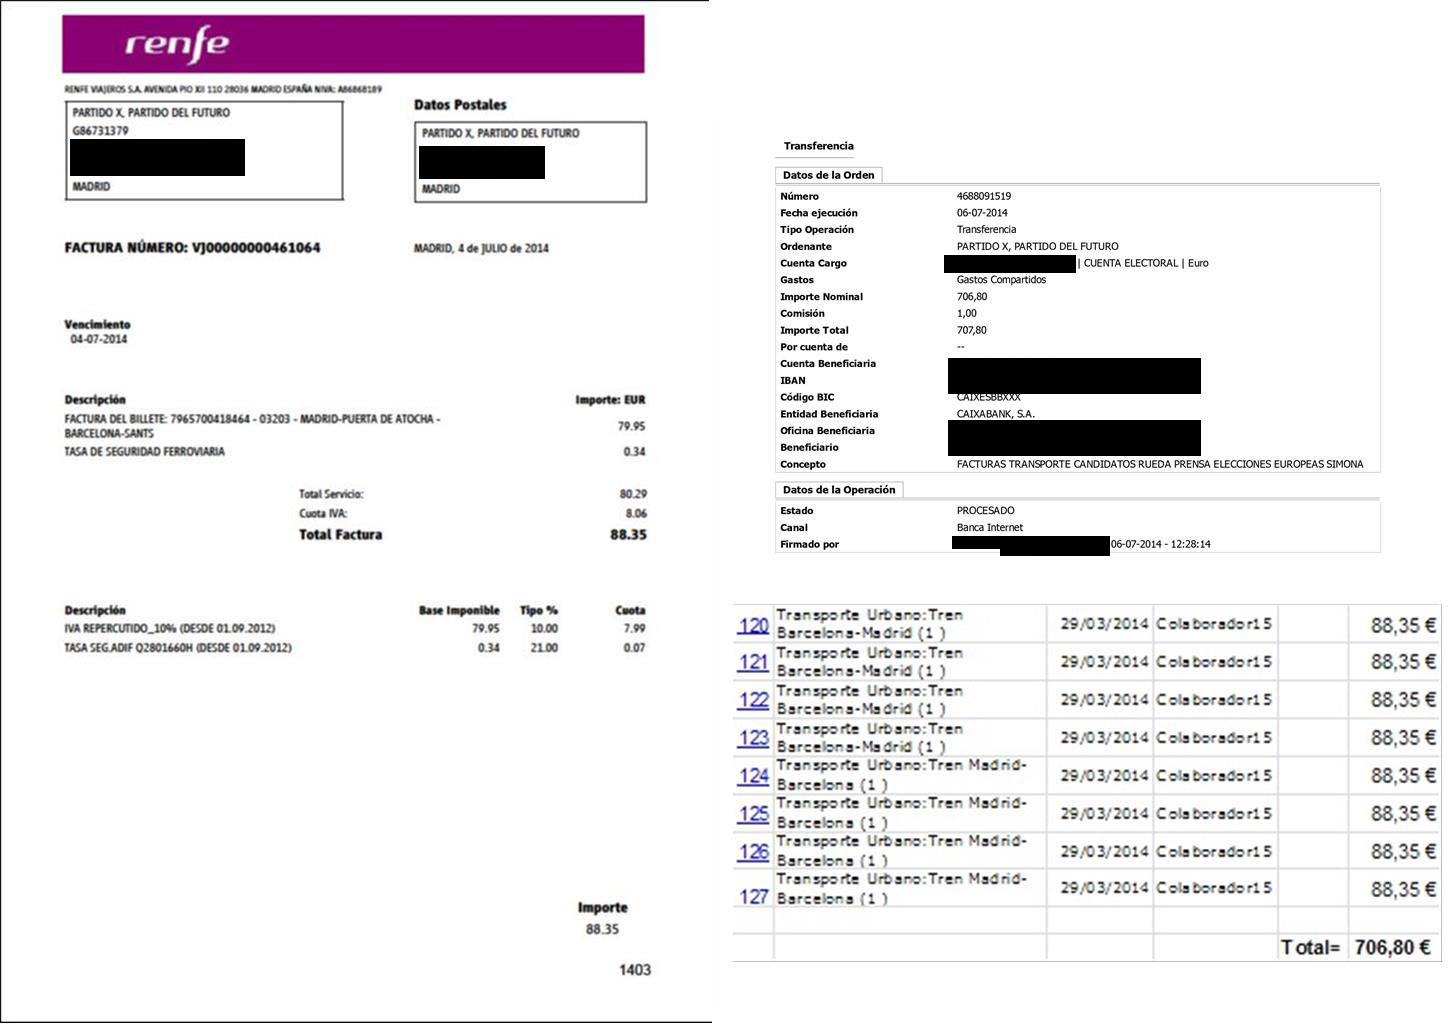This screenshot has height=1024, width=1448.
Task: Click the bottom Importe value 88.35
Action: click(x=603, y=929)
